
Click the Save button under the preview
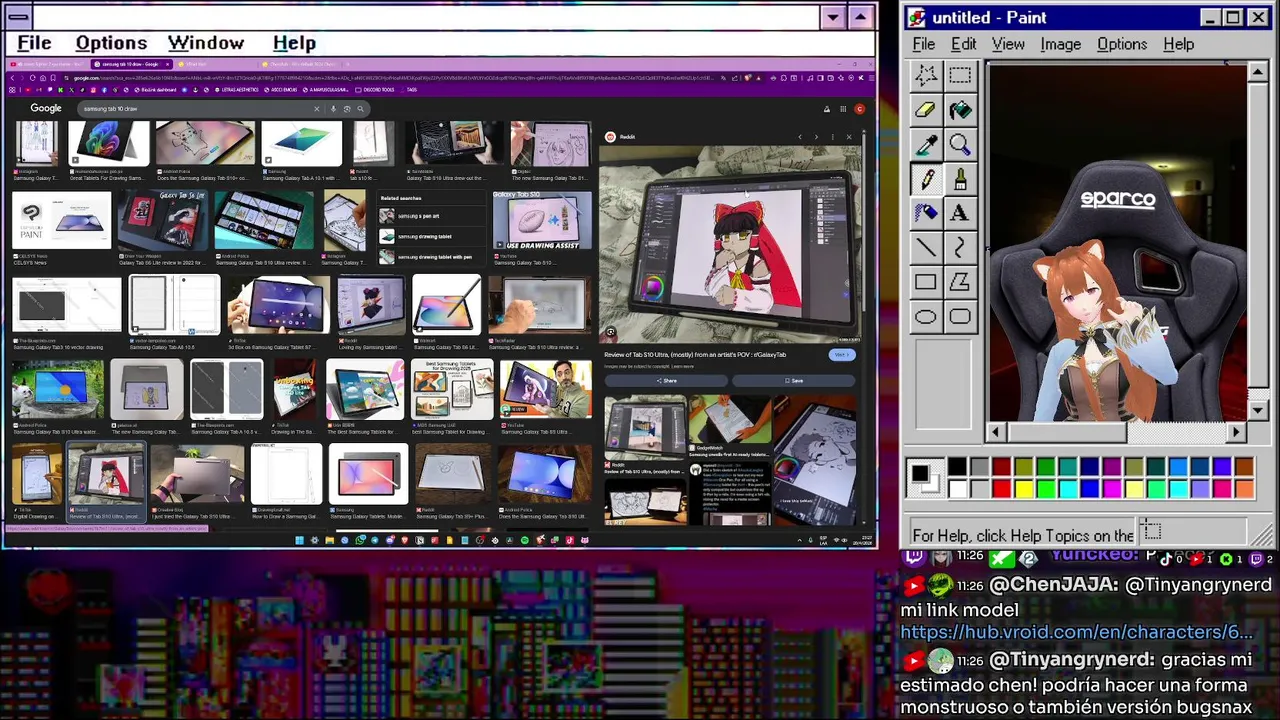[x=794, y=381]
